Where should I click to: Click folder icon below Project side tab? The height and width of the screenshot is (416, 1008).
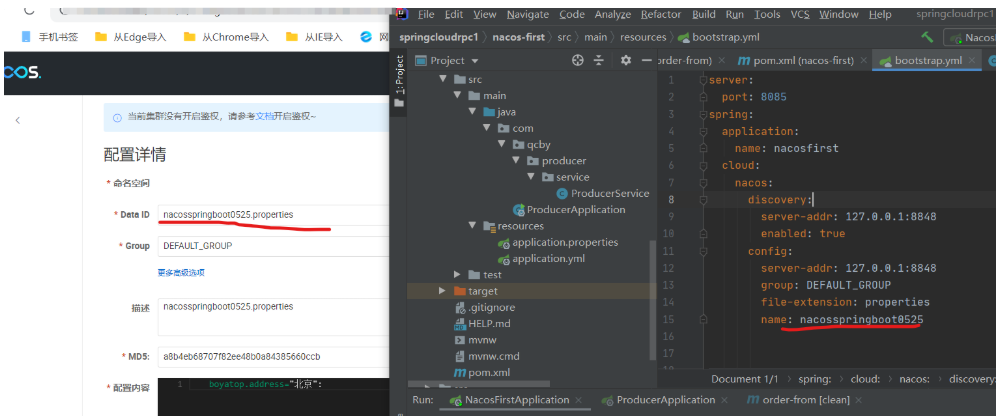(x=399, y=103)
